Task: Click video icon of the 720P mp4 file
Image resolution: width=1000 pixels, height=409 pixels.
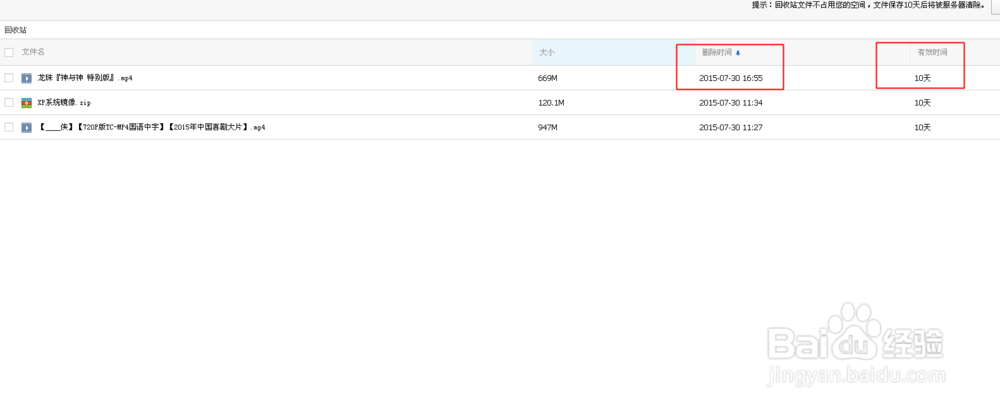Action: point(27,128)
